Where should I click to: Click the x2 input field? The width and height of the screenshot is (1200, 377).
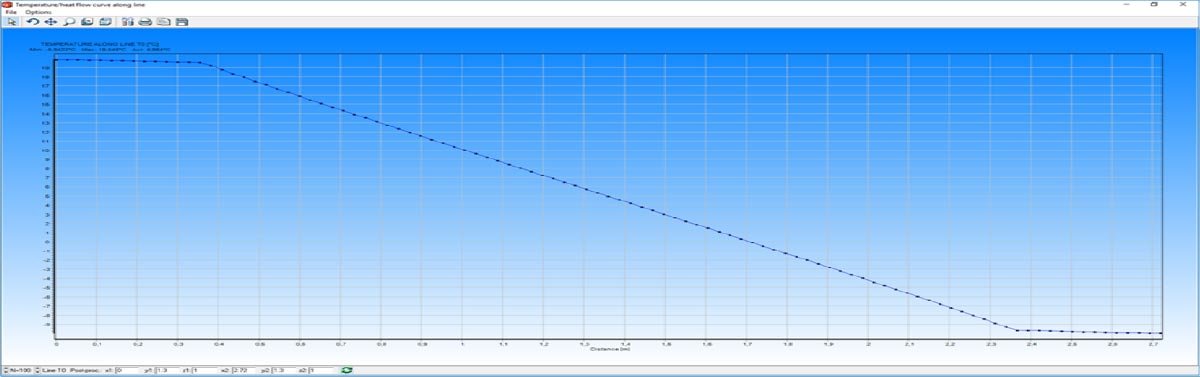(245, 370)
